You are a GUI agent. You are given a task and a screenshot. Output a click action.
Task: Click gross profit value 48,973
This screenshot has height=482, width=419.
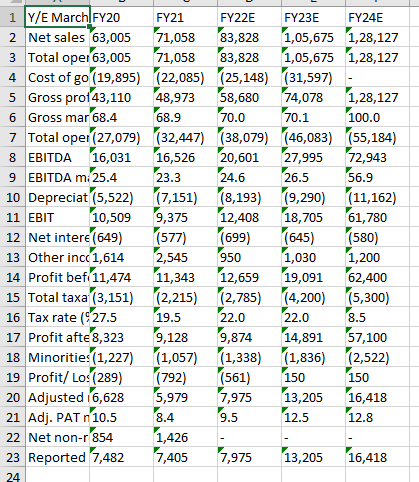(185, 97)
